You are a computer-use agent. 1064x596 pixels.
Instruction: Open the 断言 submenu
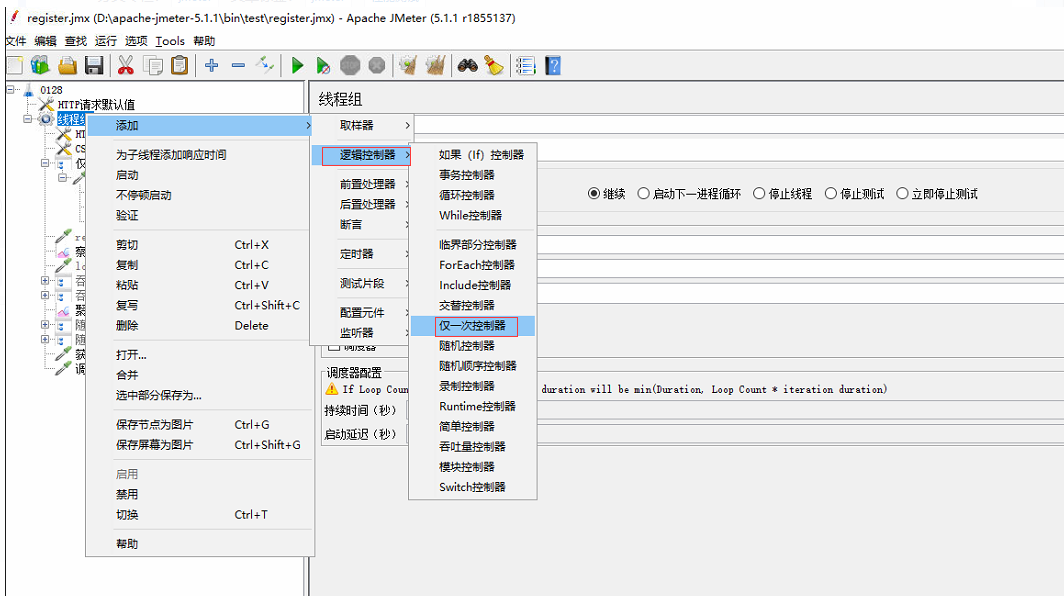pyautogui.click(x=361, y=225)
